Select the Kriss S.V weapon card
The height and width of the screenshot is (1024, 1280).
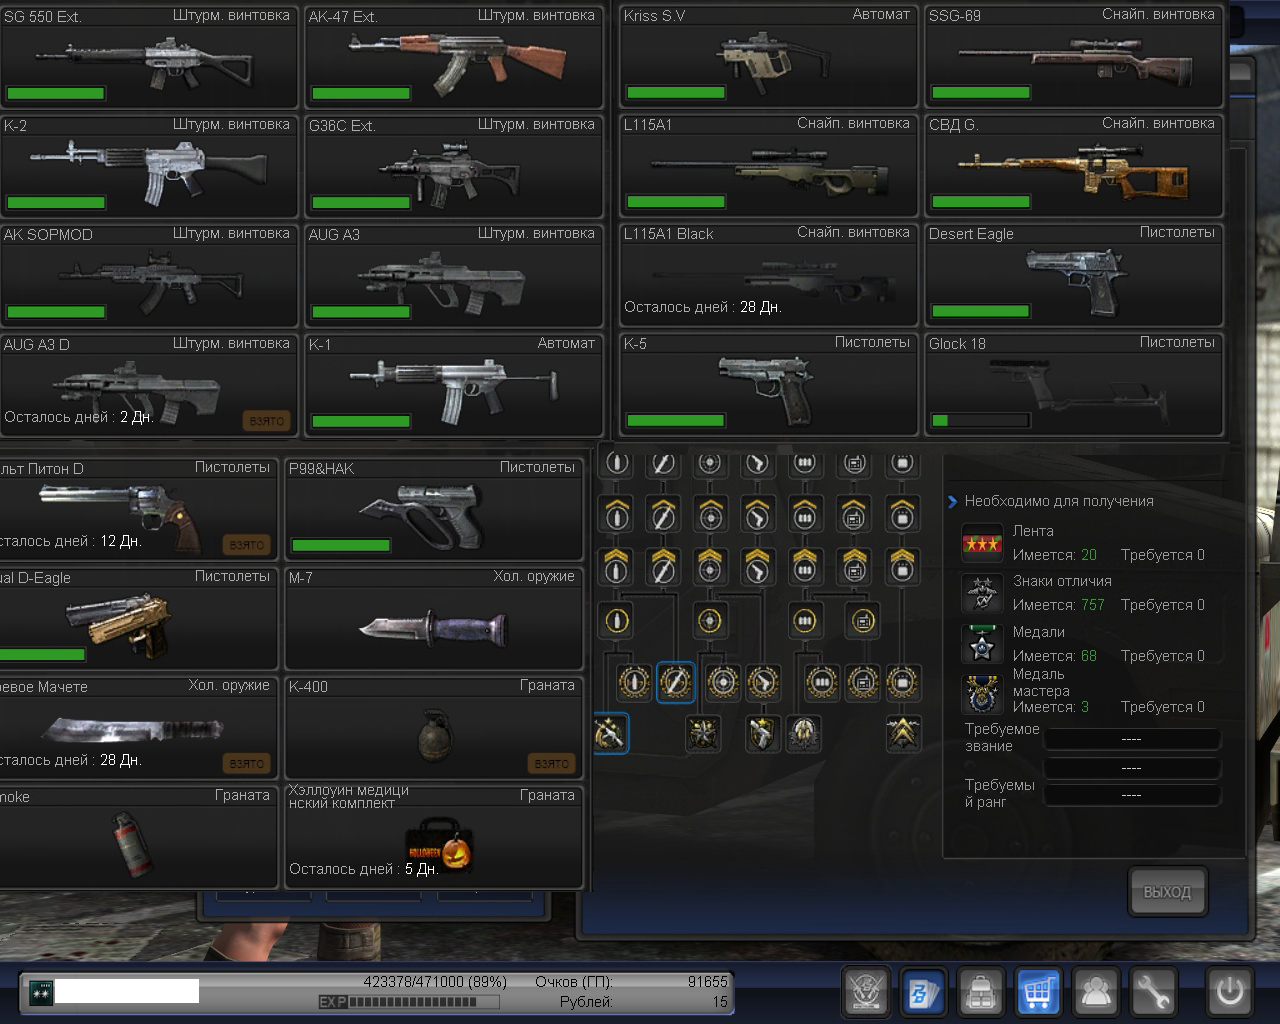pyautogui.click(x=768, y=56)
